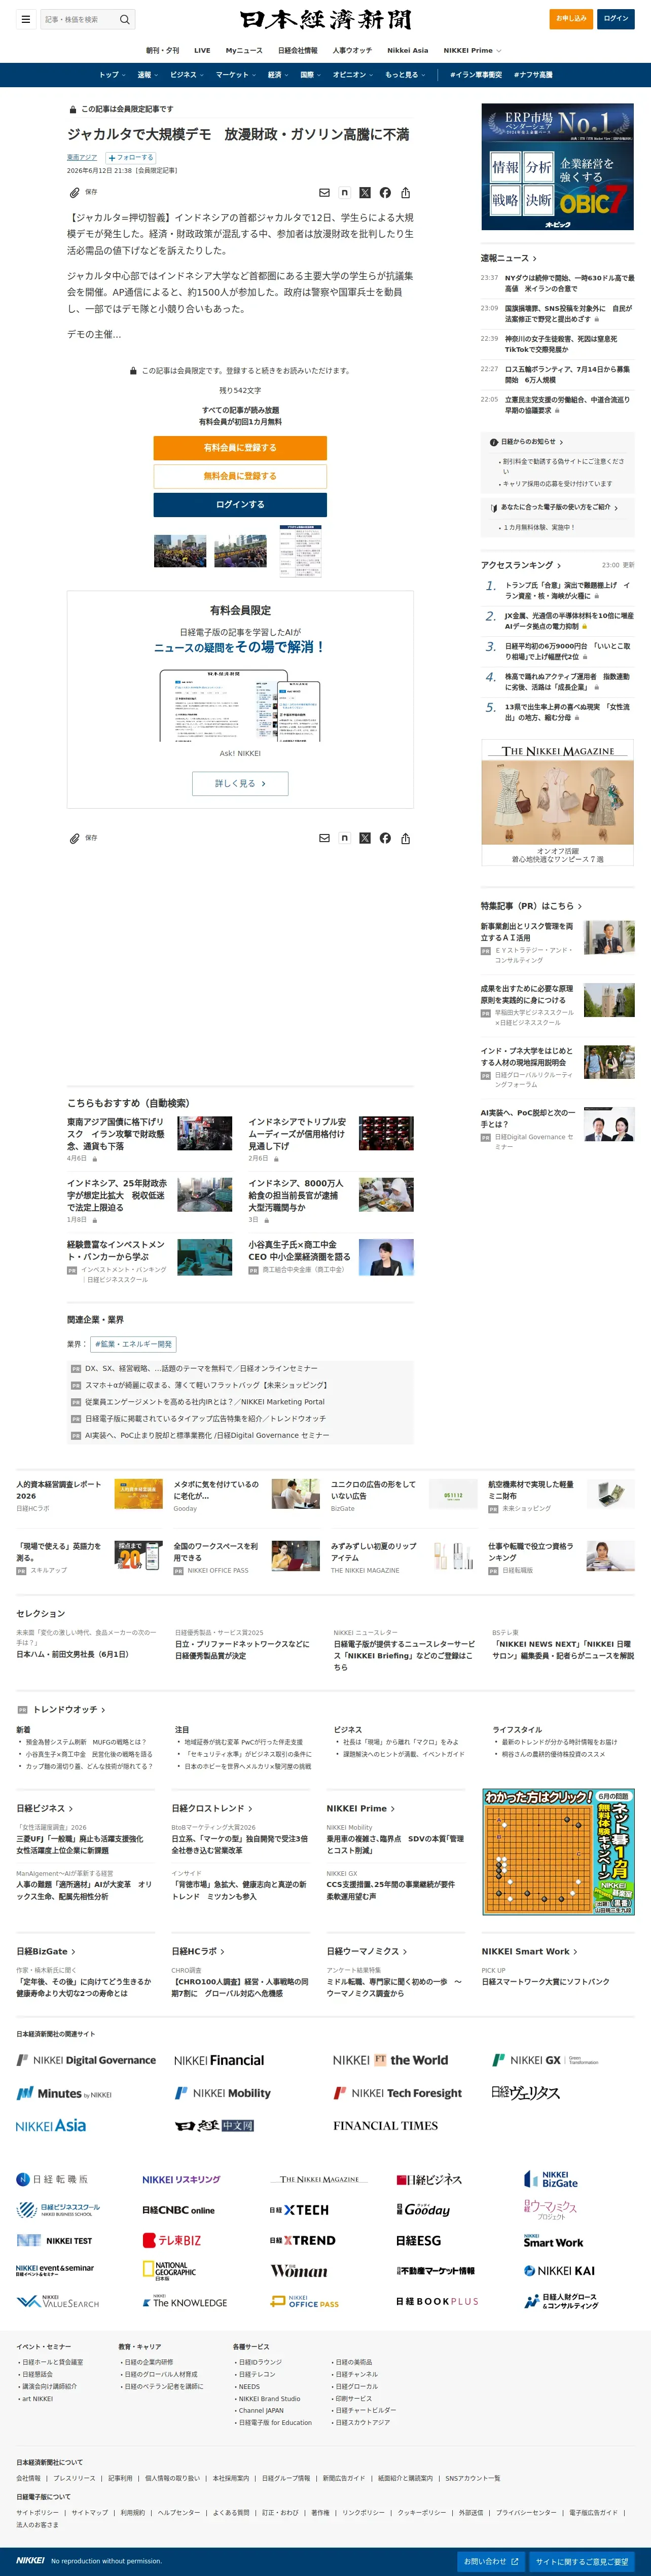
Task: Open the LIVE menu item
Action: (x=202, y=50)
